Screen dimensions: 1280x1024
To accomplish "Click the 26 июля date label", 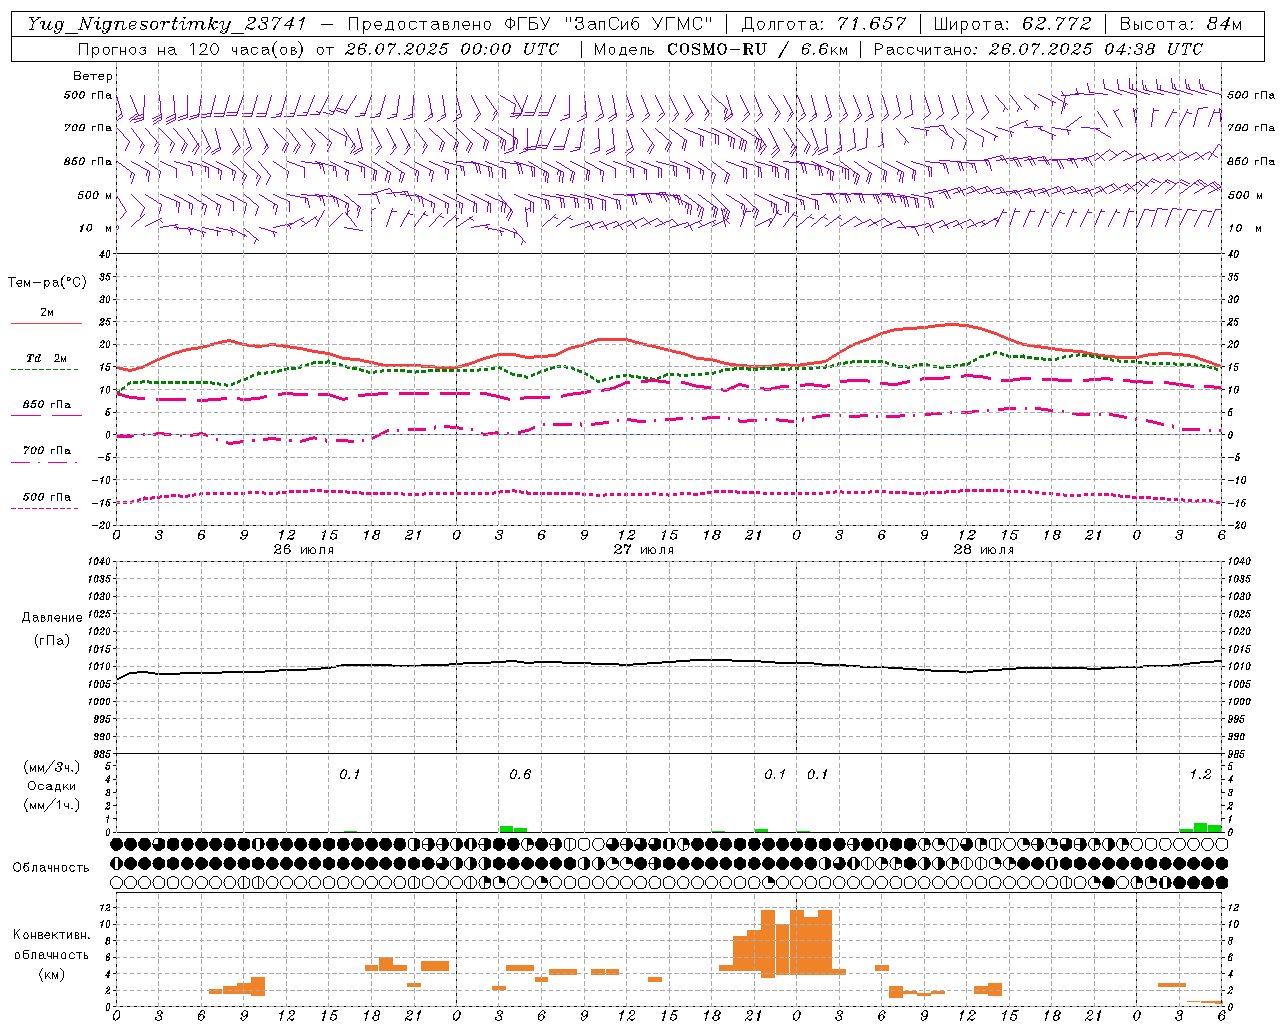I will [303, 550].
